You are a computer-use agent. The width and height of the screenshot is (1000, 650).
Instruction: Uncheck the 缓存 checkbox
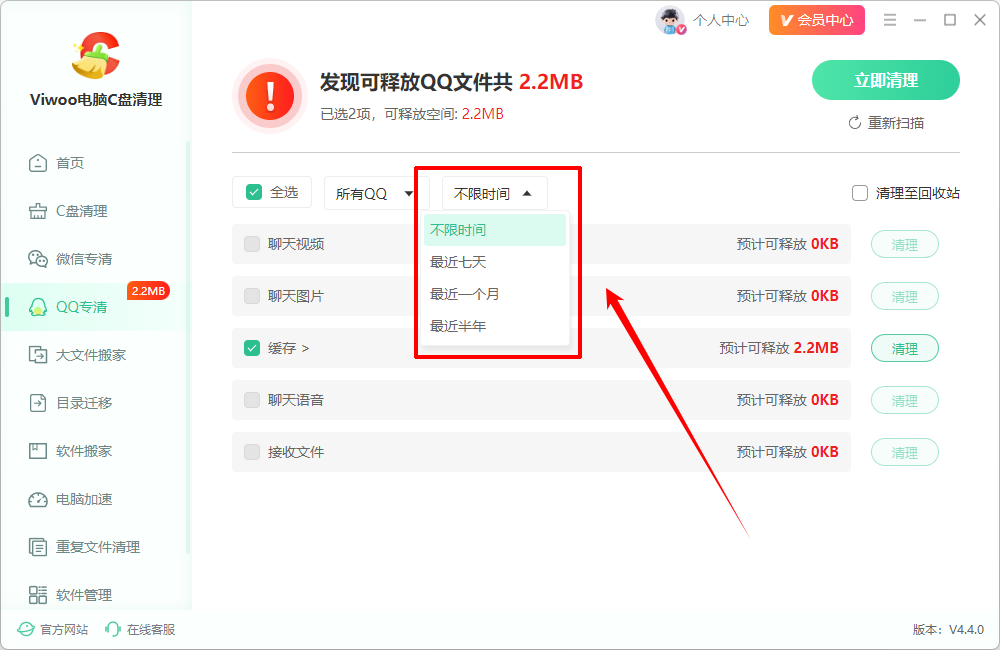pos(252,348)
